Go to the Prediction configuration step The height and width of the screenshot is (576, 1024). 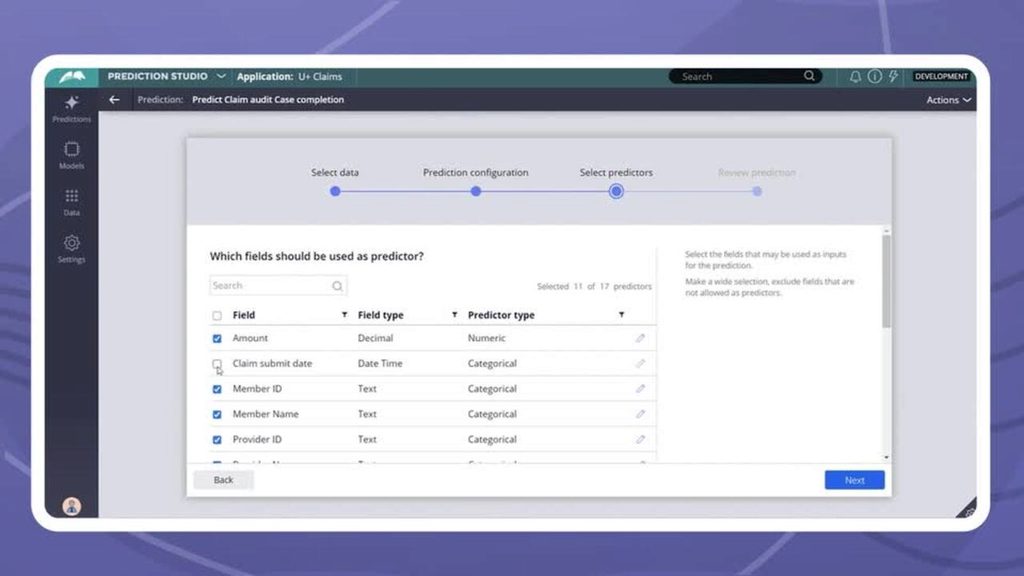click(475, 191)
